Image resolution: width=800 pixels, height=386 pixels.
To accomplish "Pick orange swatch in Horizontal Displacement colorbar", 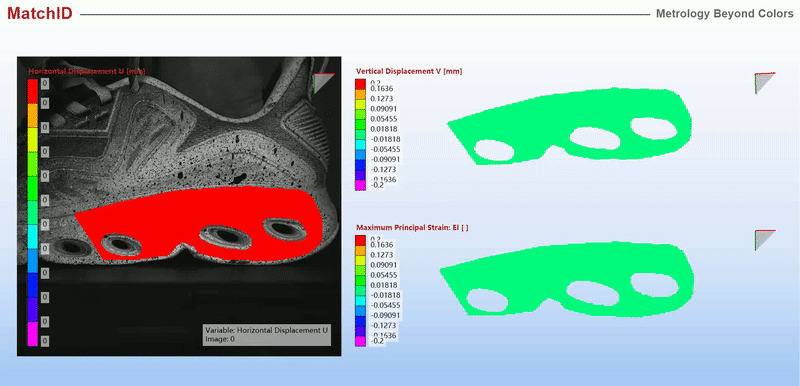I will [x=33, y=115].
